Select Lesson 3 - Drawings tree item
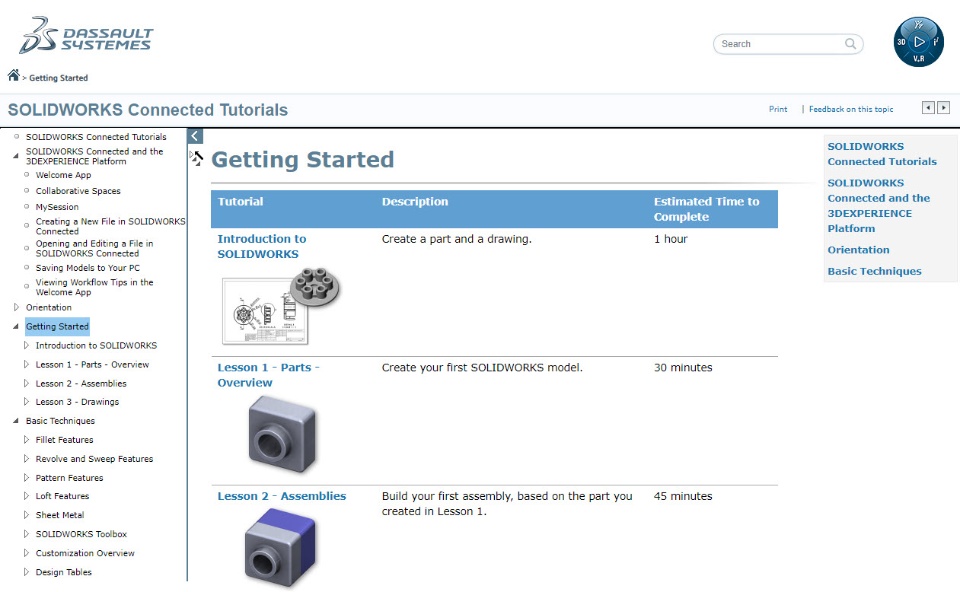Image resolution: width=960 pixels, height=592 pixels. (x=77, y=402)
